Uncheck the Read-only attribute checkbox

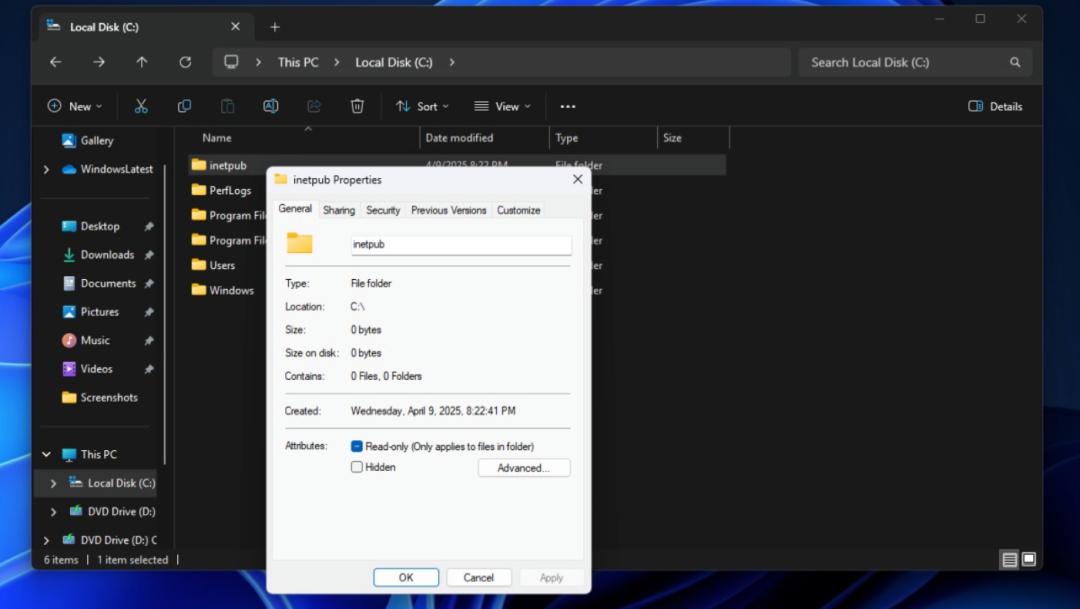[356, 446]
